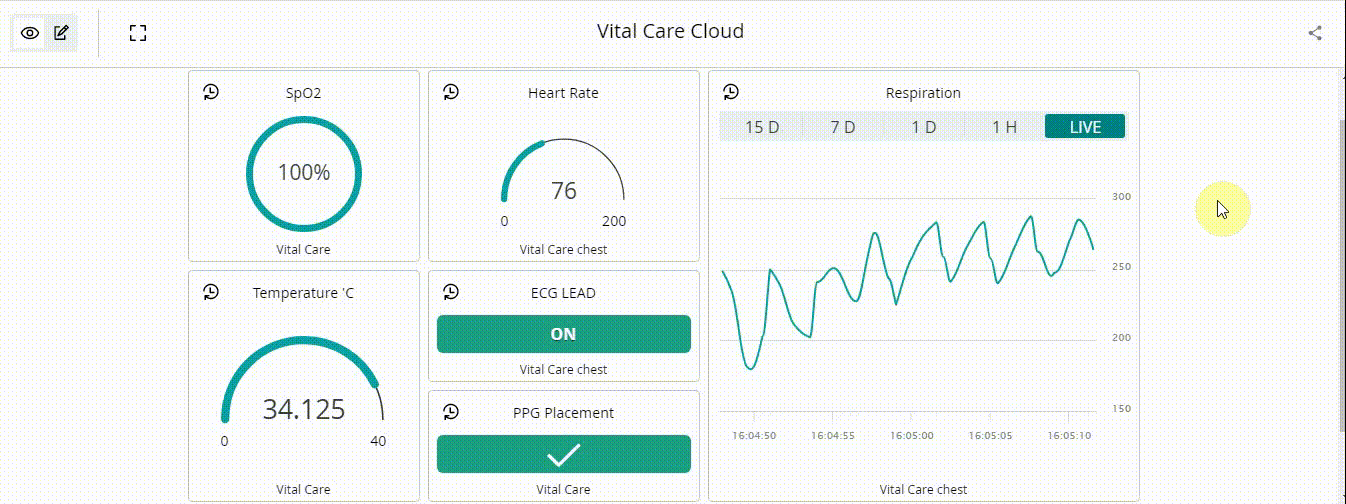Viewport: 1346px width, 504px height.
Task: Click the Heart Rate gauge value 76
Action: point(564,190)
